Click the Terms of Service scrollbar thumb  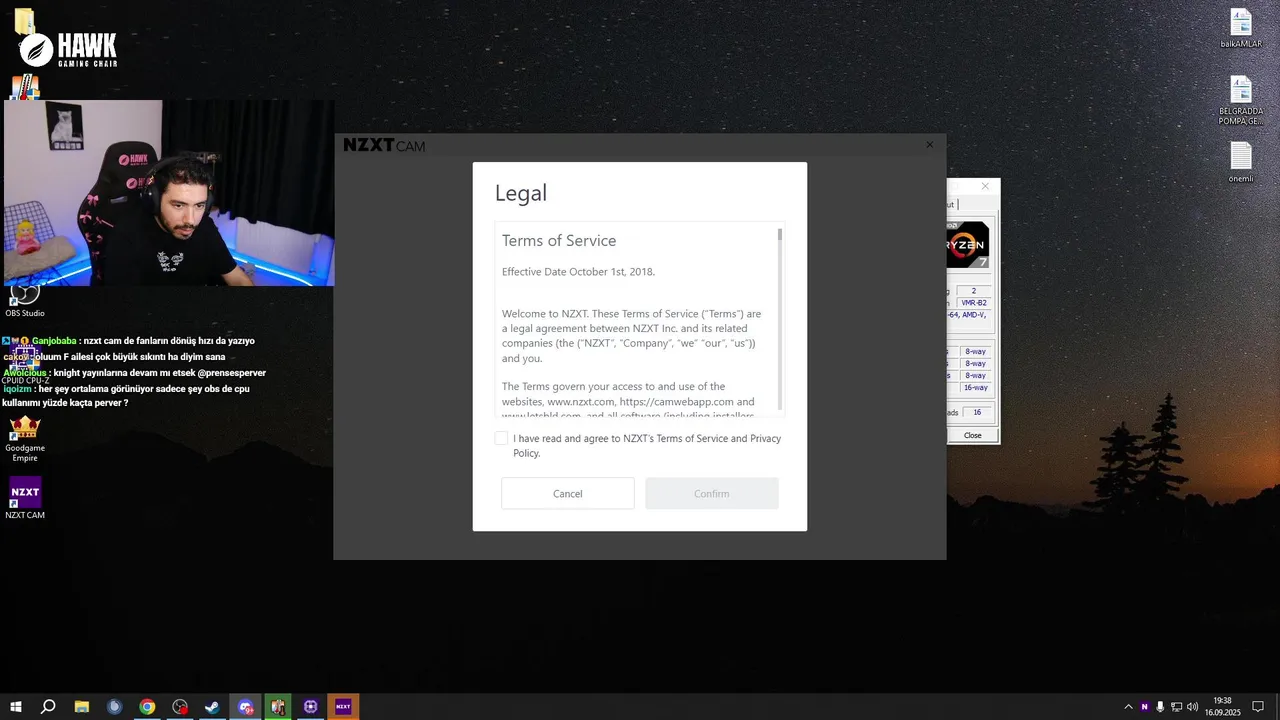pos(780,234)
